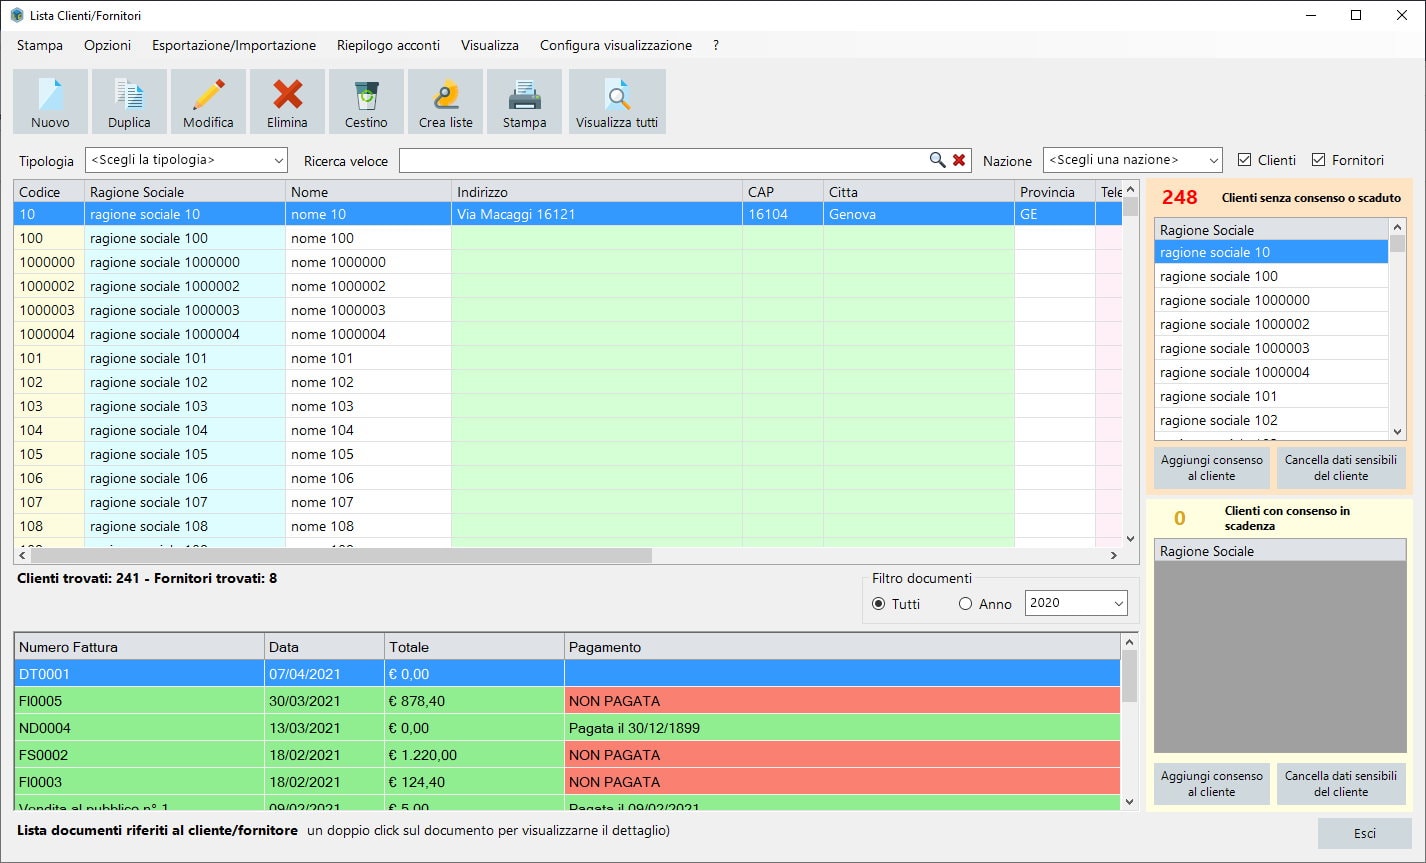
Task: Toggle the Fornitori checkbox
Action: tap(1318, 160)
